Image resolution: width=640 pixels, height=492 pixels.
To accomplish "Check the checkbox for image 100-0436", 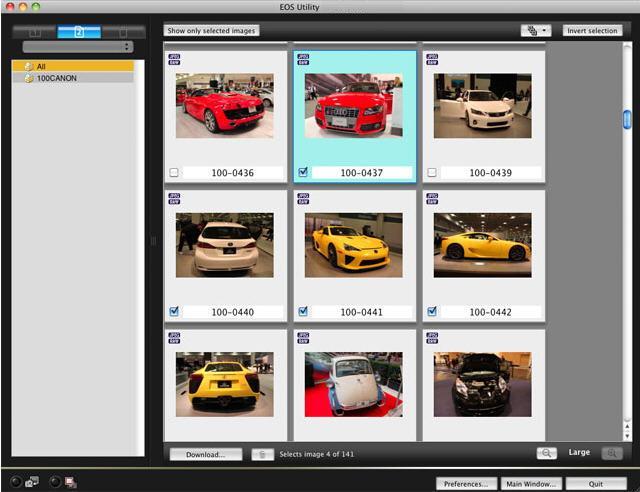I will coord(174,173).
